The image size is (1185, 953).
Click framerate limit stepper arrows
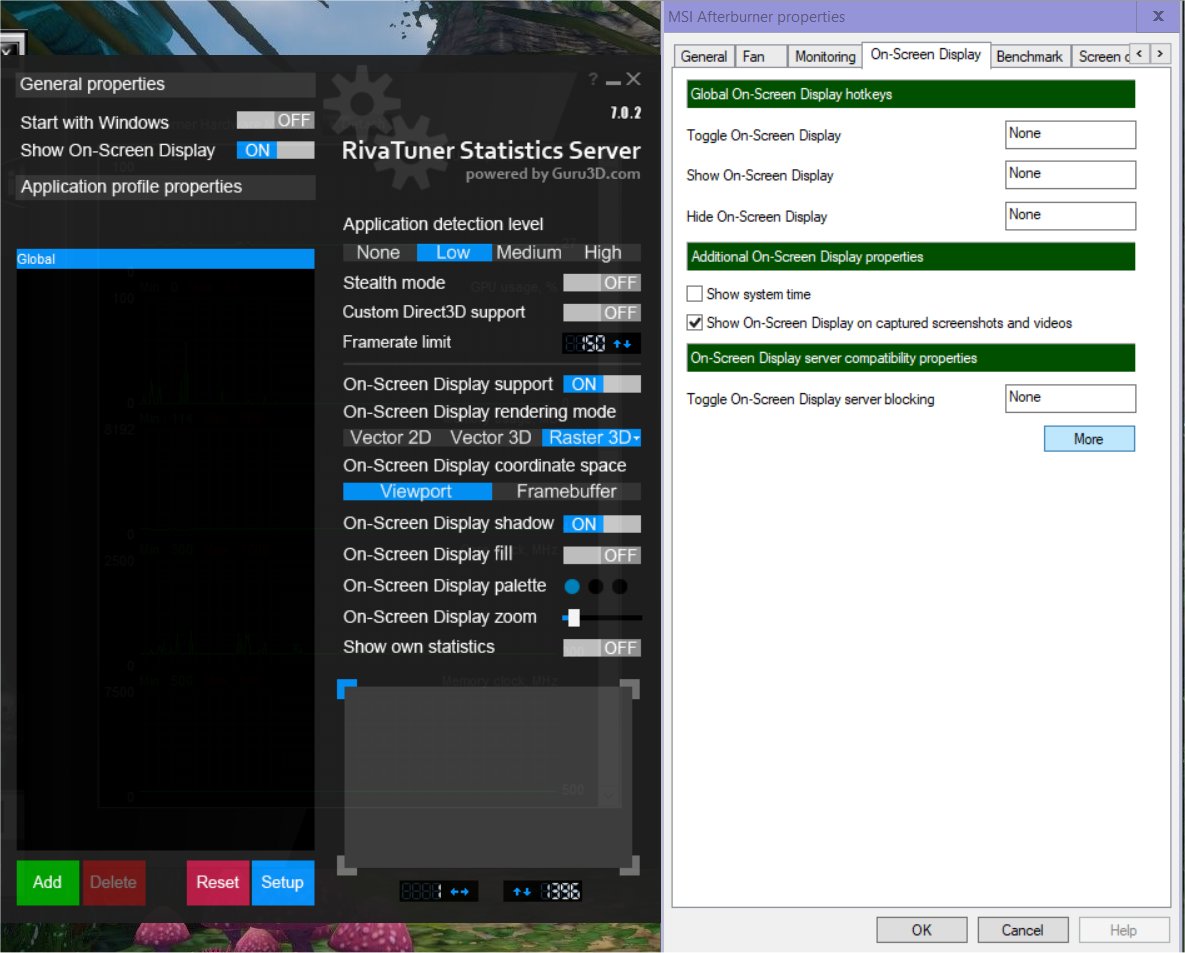pyautogui.click(x=622, y=344)
